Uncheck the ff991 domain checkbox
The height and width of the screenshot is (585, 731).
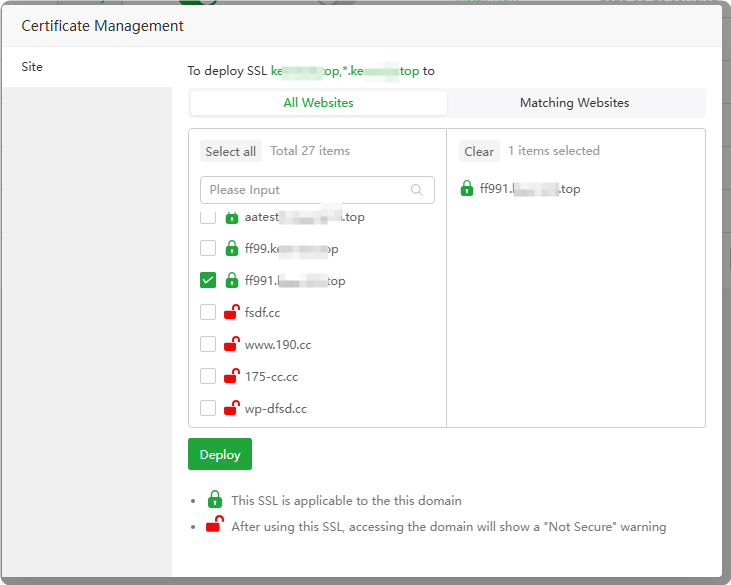tap(208, 281)
